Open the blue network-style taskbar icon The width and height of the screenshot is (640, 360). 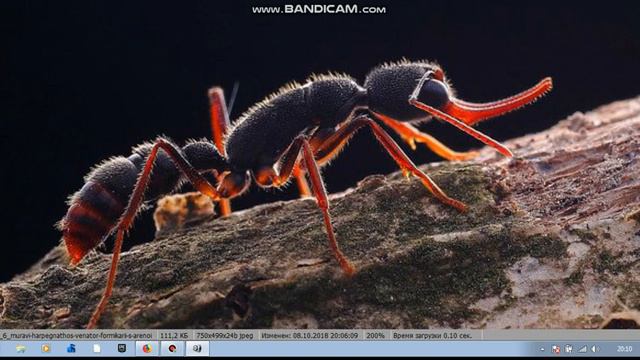coord(71,348)
